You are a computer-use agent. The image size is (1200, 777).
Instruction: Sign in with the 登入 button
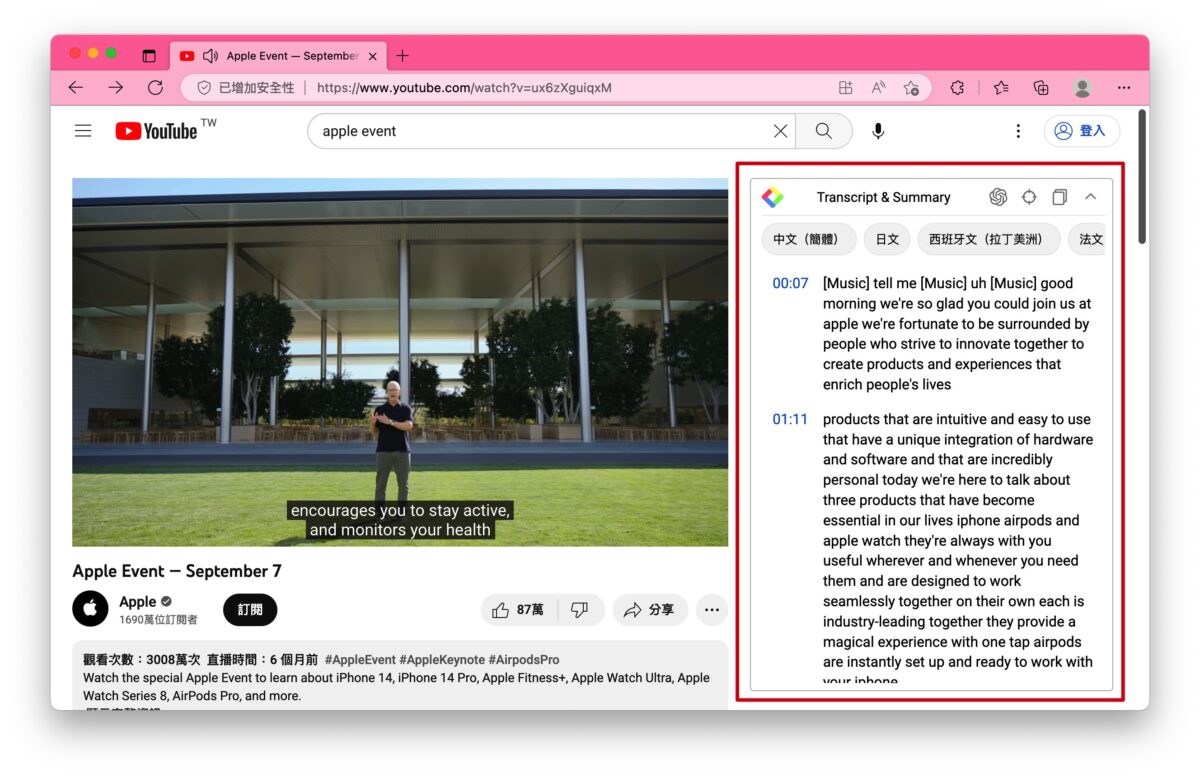(1082, 131)
